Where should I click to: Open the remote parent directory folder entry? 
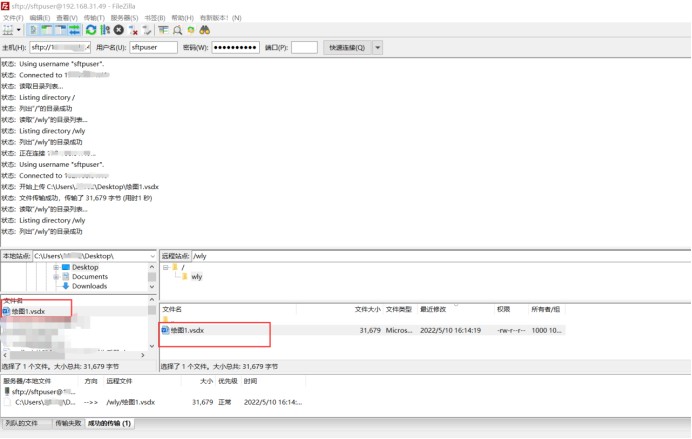[x=166, y=319]
